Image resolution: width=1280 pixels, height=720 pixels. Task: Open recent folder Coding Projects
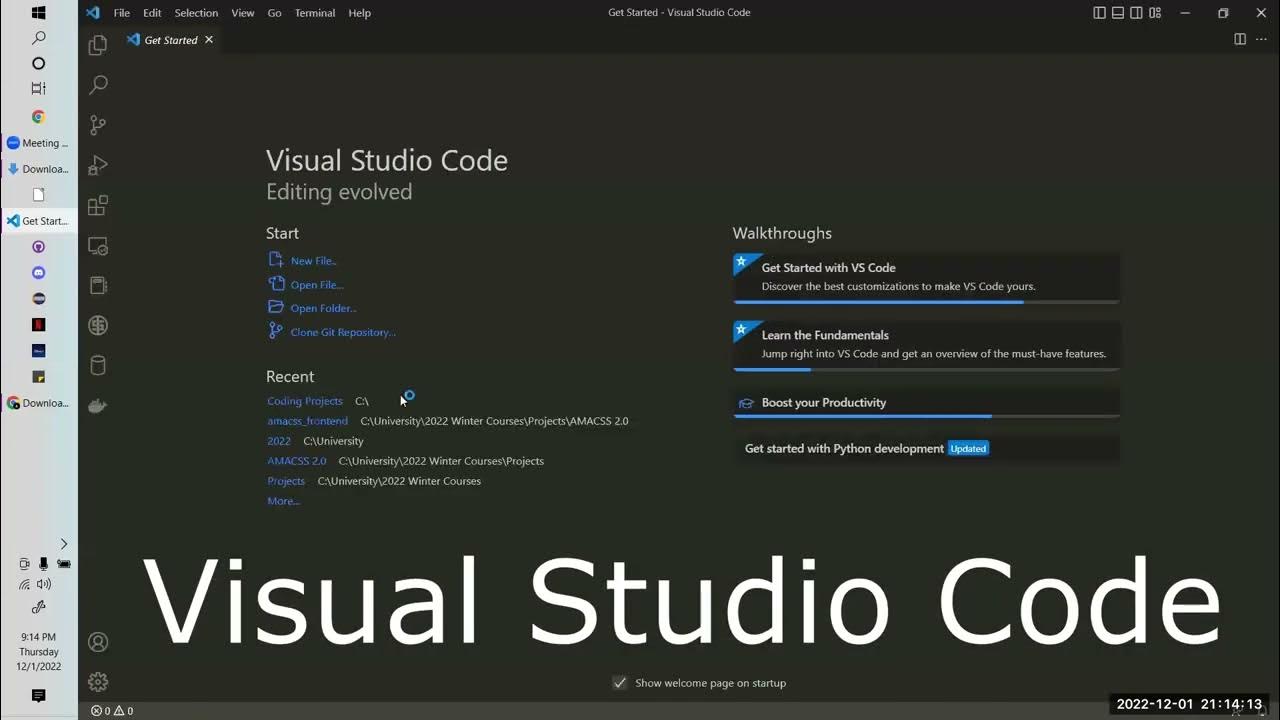click(x=305, y=401)
